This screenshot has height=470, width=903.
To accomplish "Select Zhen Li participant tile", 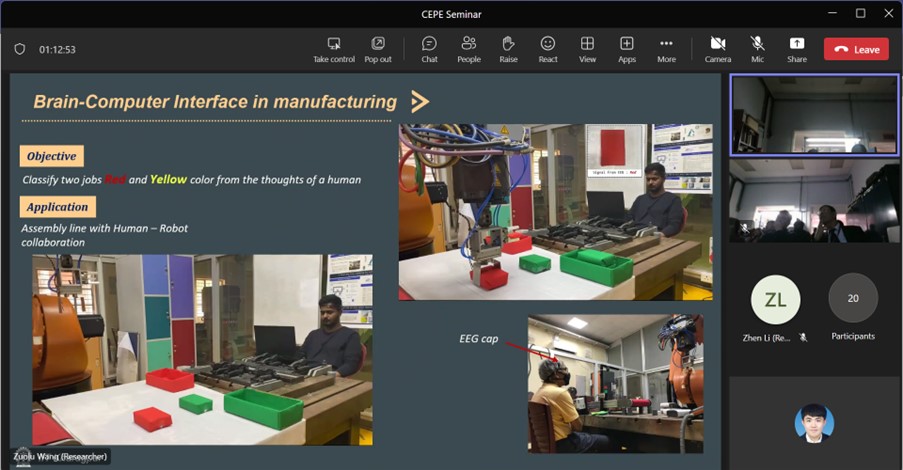I will pos(775,298).
